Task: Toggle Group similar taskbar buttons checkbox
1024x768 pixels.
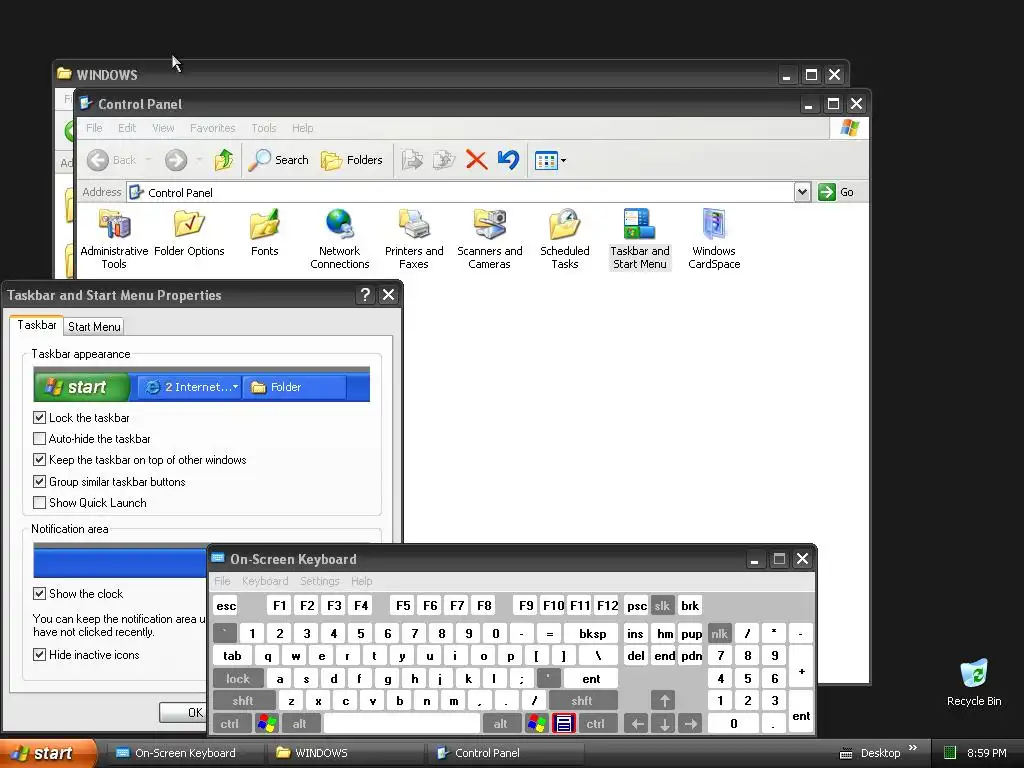Action: point(39,481)
